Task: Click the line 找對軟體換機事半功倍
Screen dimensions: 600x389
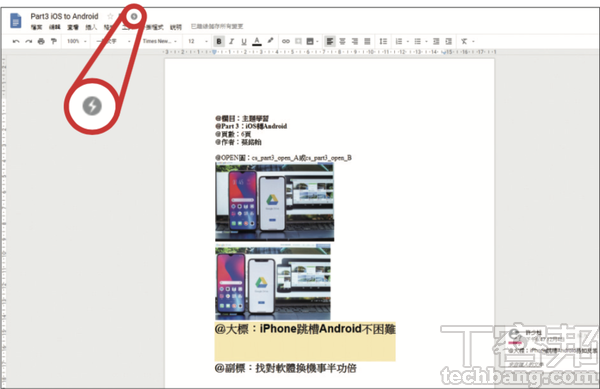Action: click(x=306, y=368)
